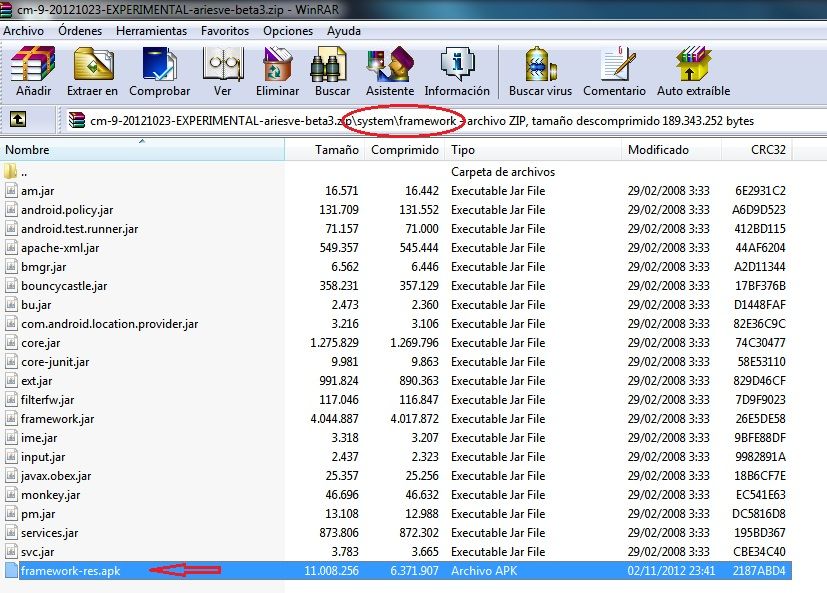Open the Buscar binoculars tool

(x=333, y=70)
